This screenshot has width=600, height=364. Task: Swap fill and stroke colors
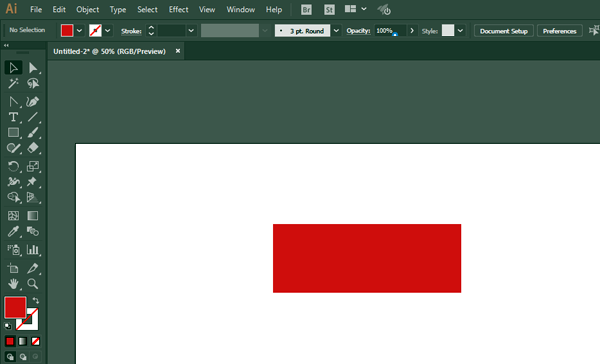click(36, 300)
